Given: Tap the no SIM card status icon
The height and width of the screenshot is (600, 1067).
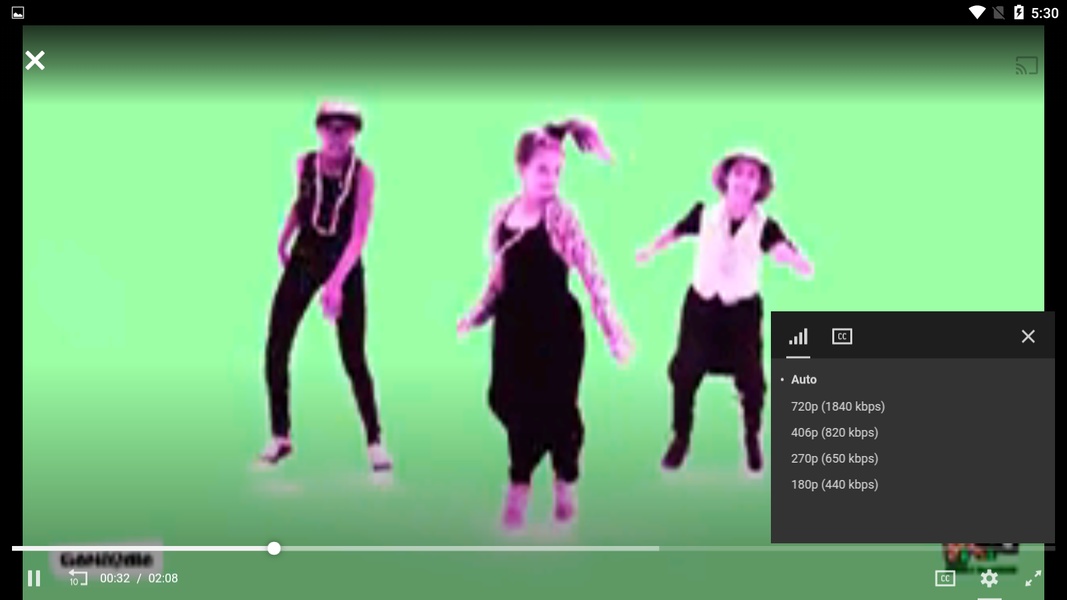Looking at the screenshot, I should point(998,12).
